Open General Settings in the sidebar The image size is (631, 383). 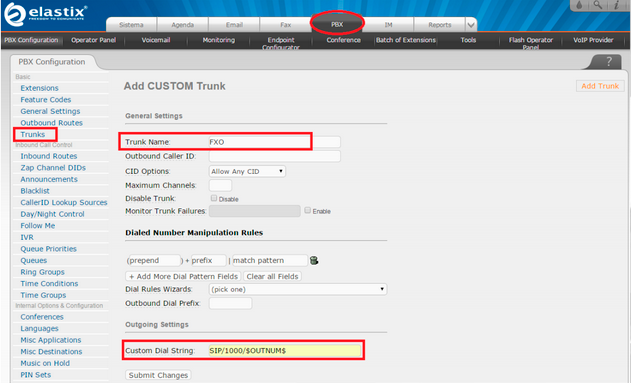tap(50, 111)
